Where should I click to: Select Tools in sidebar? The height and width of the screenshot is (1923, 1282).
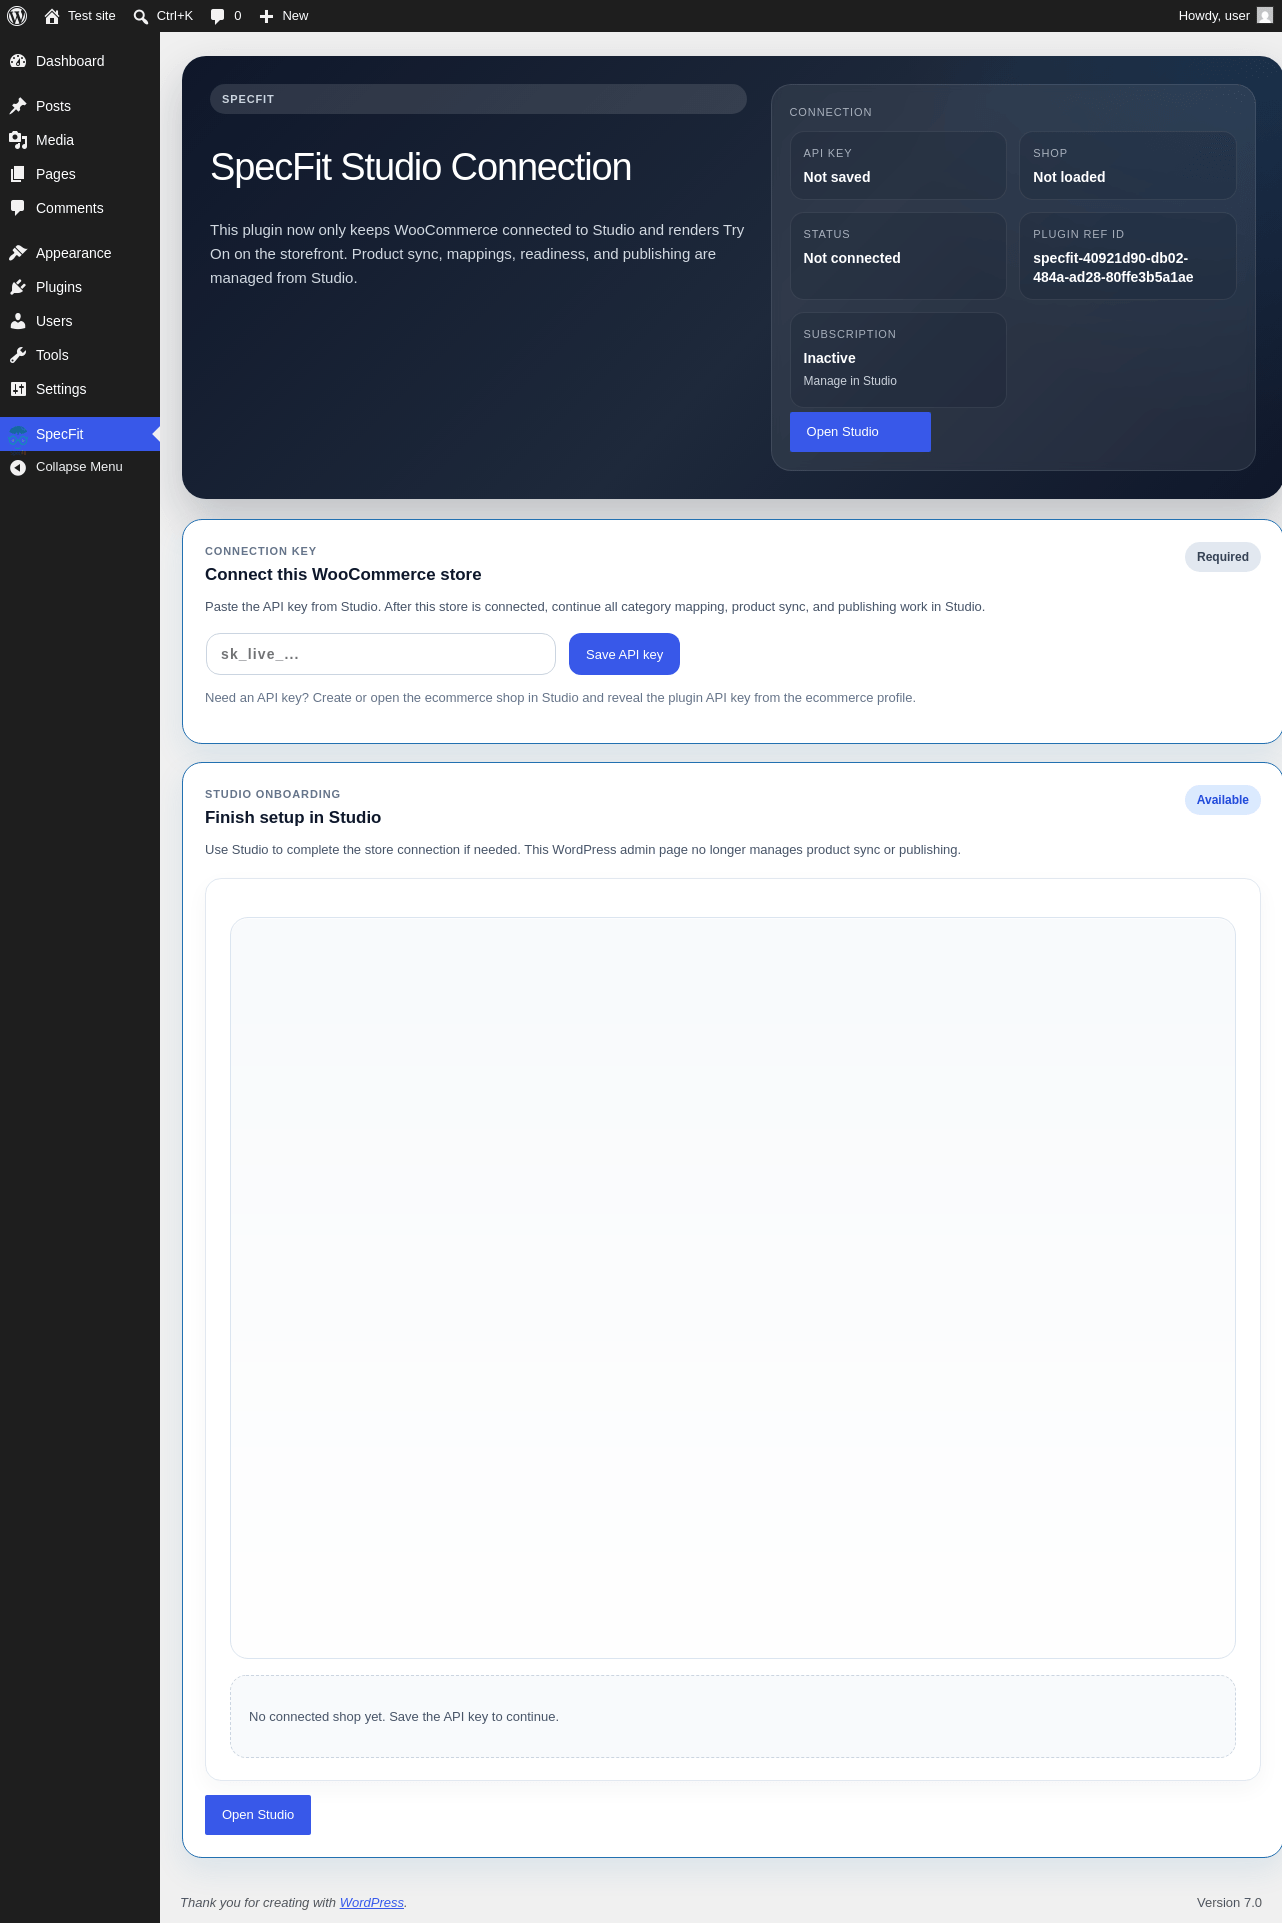(80, 355)
